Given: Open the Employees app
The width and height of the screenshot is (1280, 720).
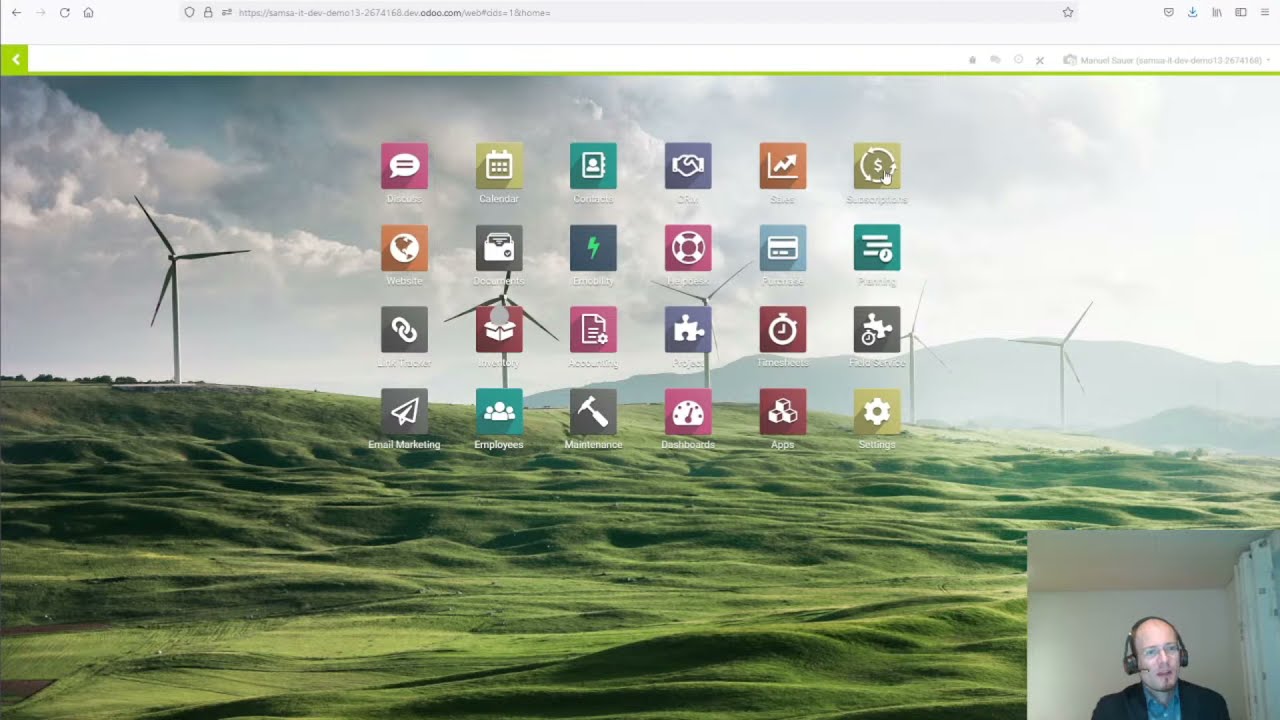Looking at the screenshot, I should click(498, 412).
